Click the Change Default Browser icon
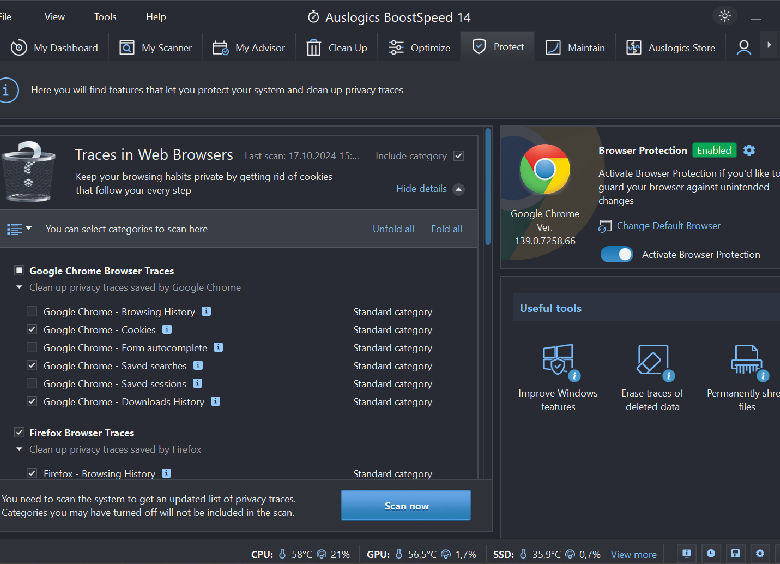The height and width of the screenshot is (564, 780). [605, 226]
